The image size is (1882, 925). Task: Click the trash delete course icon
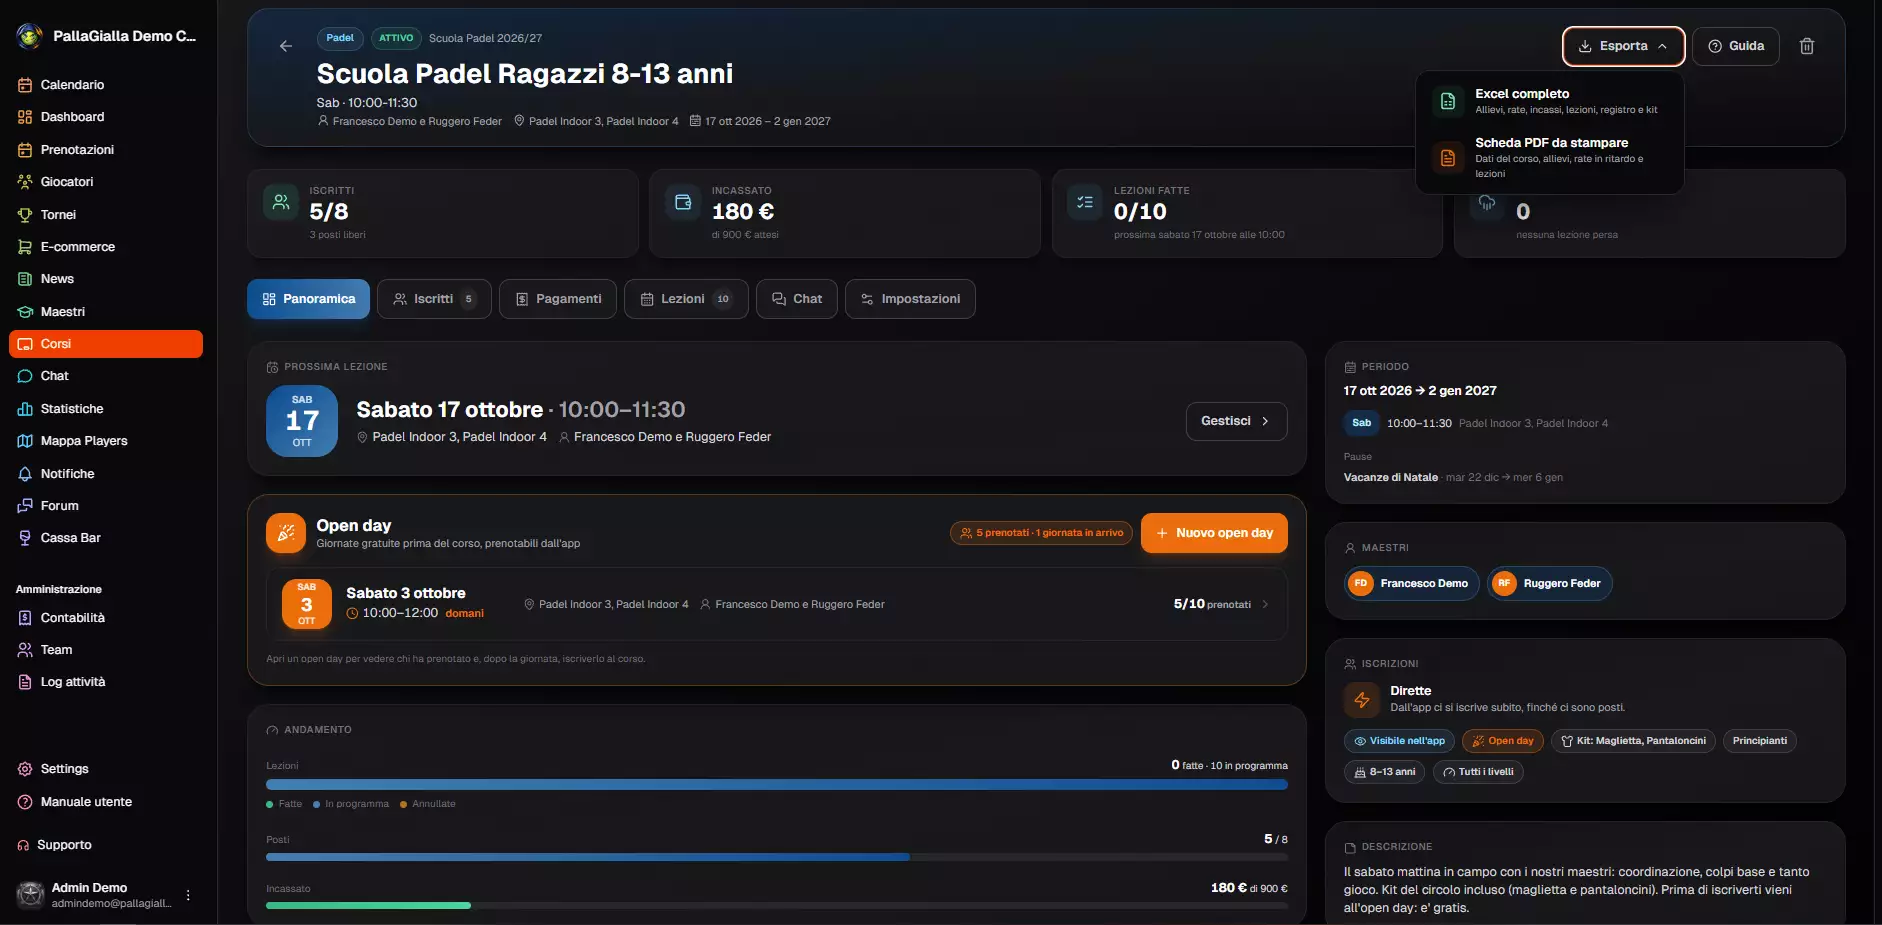pyautogui.click(x=1806, y=46)
